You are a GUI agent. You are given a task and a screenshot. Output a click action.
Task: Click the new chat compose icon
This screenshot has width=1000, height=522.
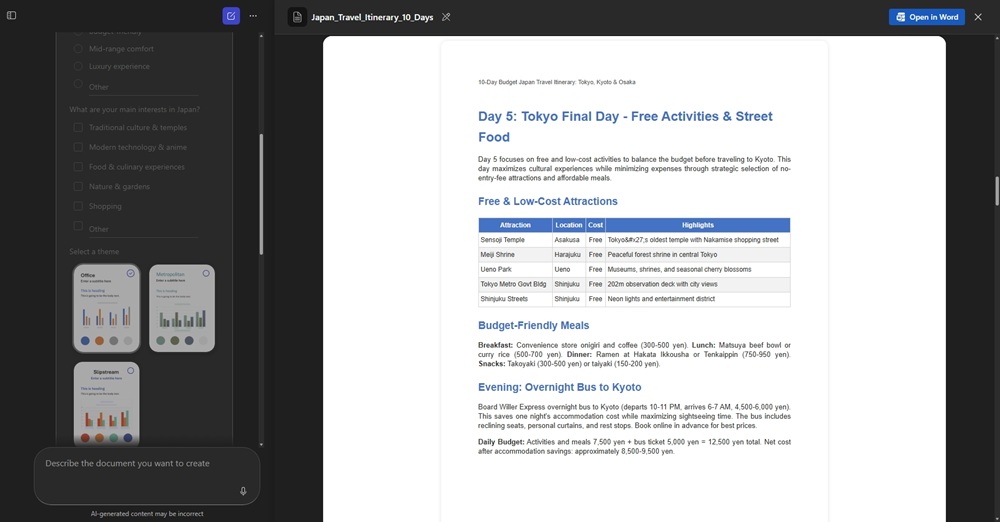click(x=231, y=16)
